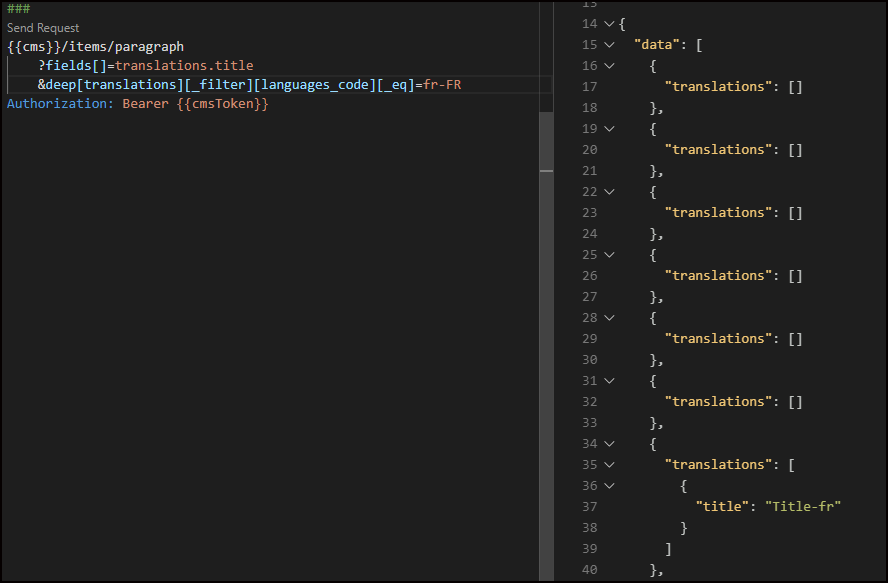This screenshot has height=583, width=888.
Task: Click the "translations" key on line 29
Action: [x=718, y=339]
